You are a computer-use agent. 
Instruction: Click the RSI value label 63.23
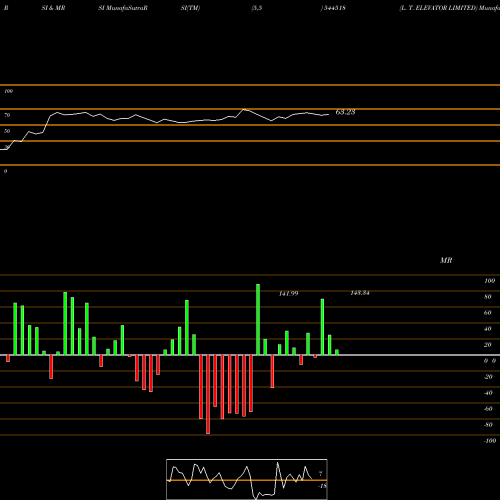tap(345, 112)
